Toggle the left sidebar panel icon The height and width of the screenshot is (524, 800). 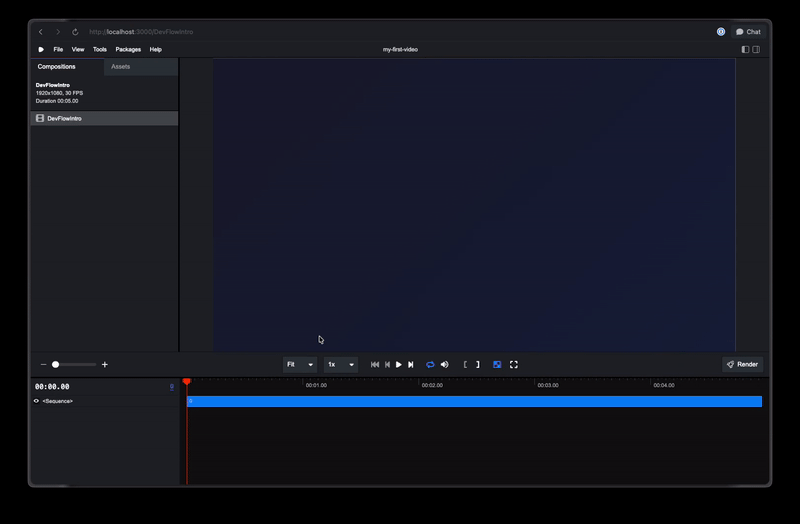[x=745, y=49]
